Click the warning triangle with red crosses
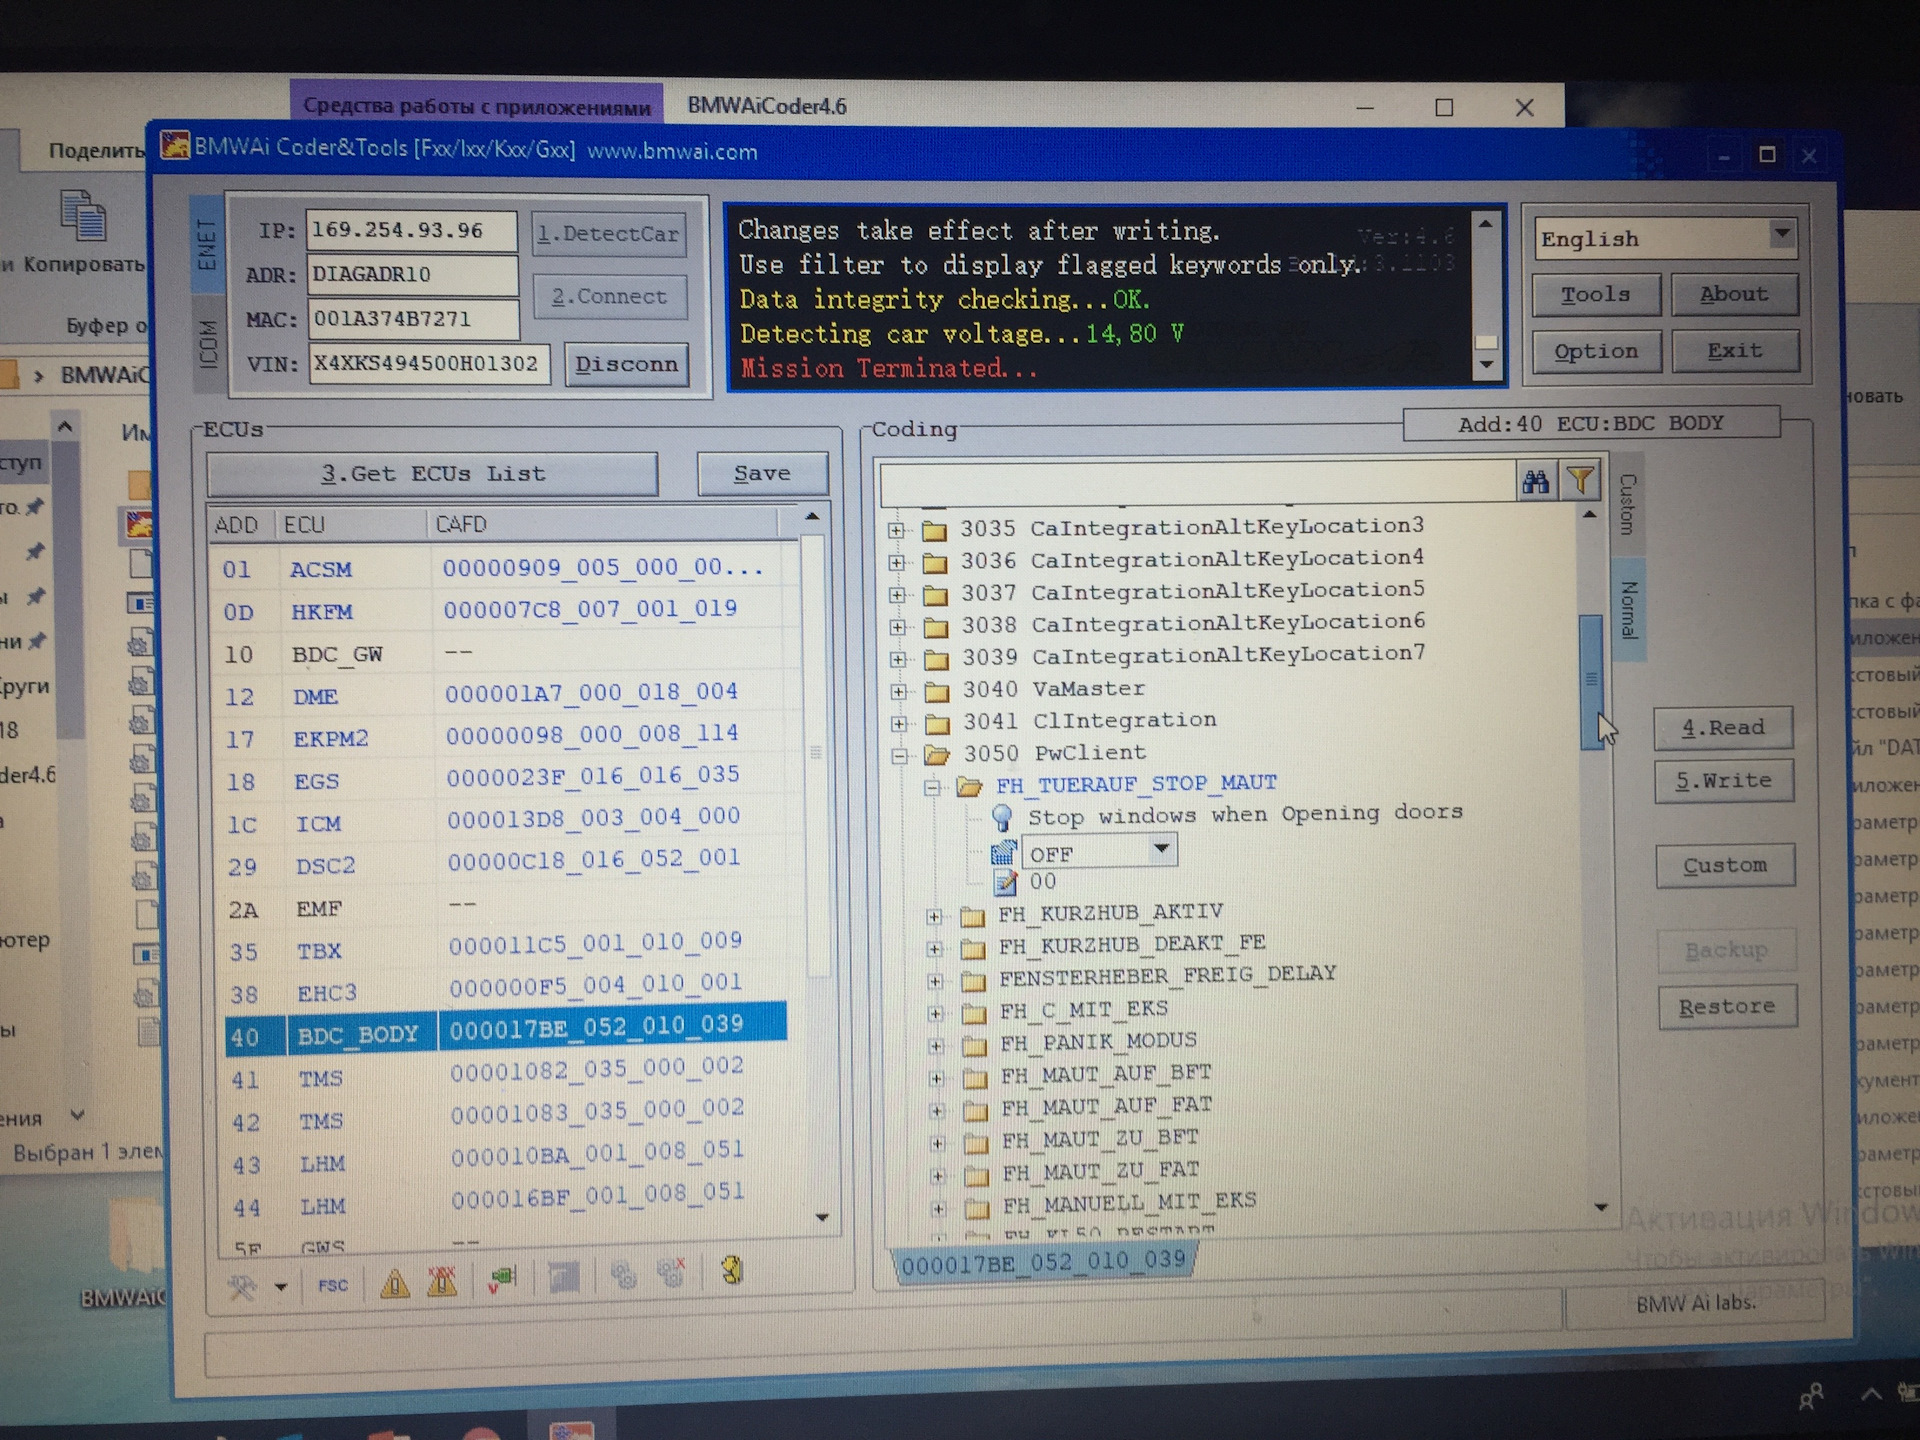 click(442, 1281)
